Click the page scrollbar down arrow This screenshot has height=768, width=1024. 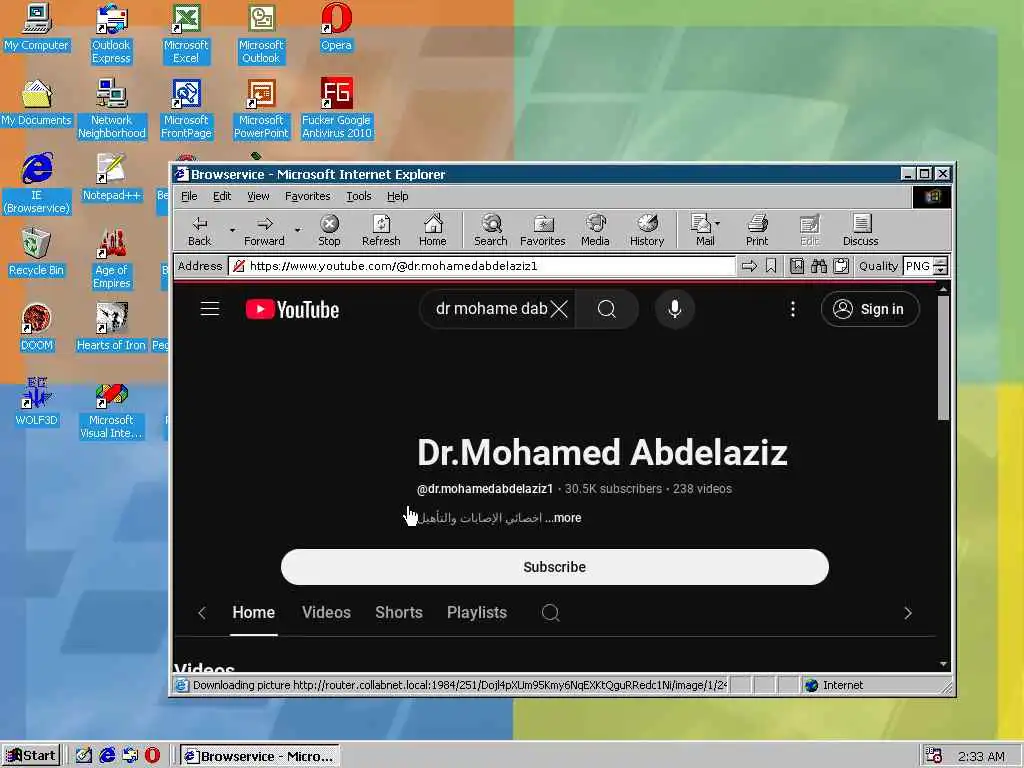click(x=943, y=664)
